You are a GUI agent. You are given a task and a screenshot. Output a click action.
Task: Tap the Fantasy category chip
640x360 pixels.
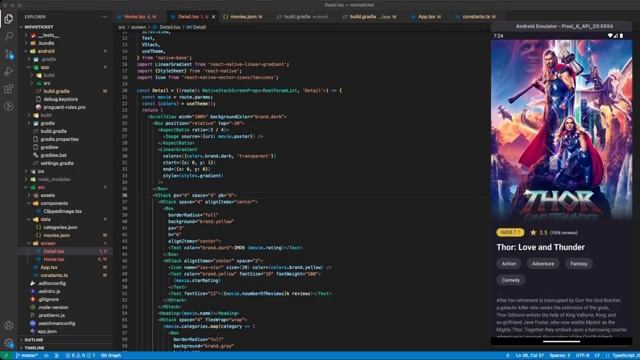(579, 264)
